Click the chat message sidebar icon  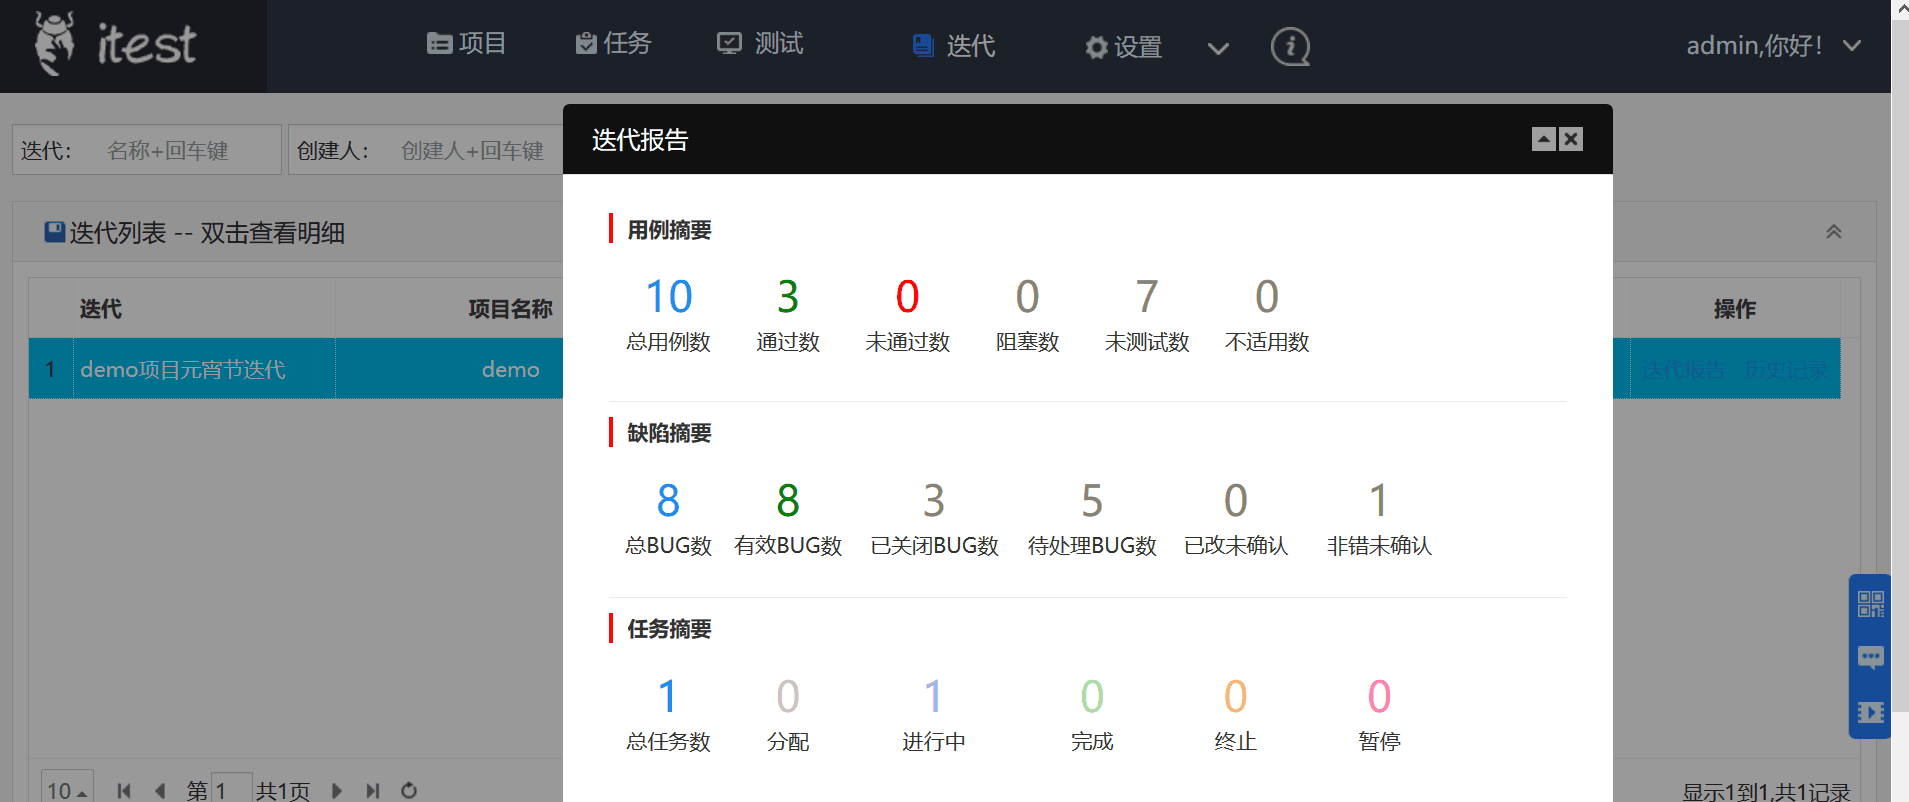1871,658
